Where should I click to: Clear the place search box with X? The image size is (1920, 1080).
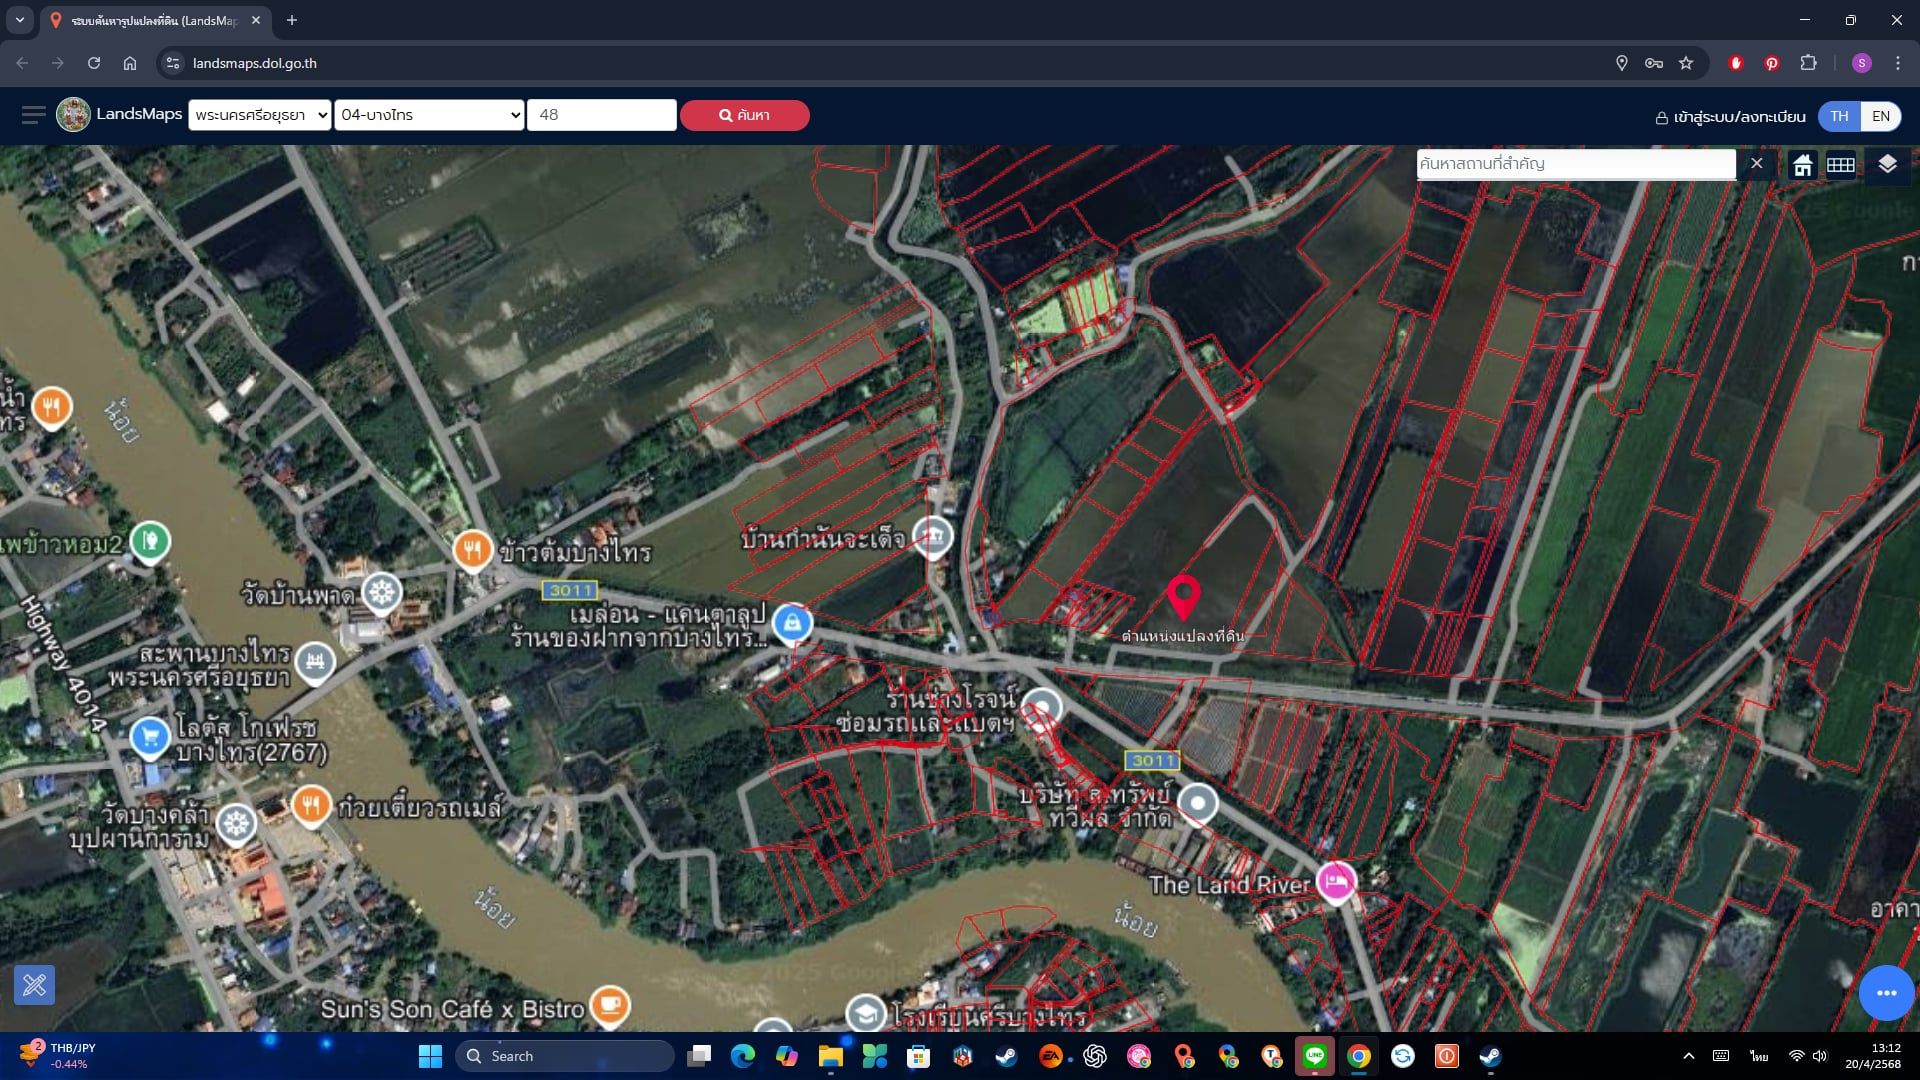[1756, 164]
